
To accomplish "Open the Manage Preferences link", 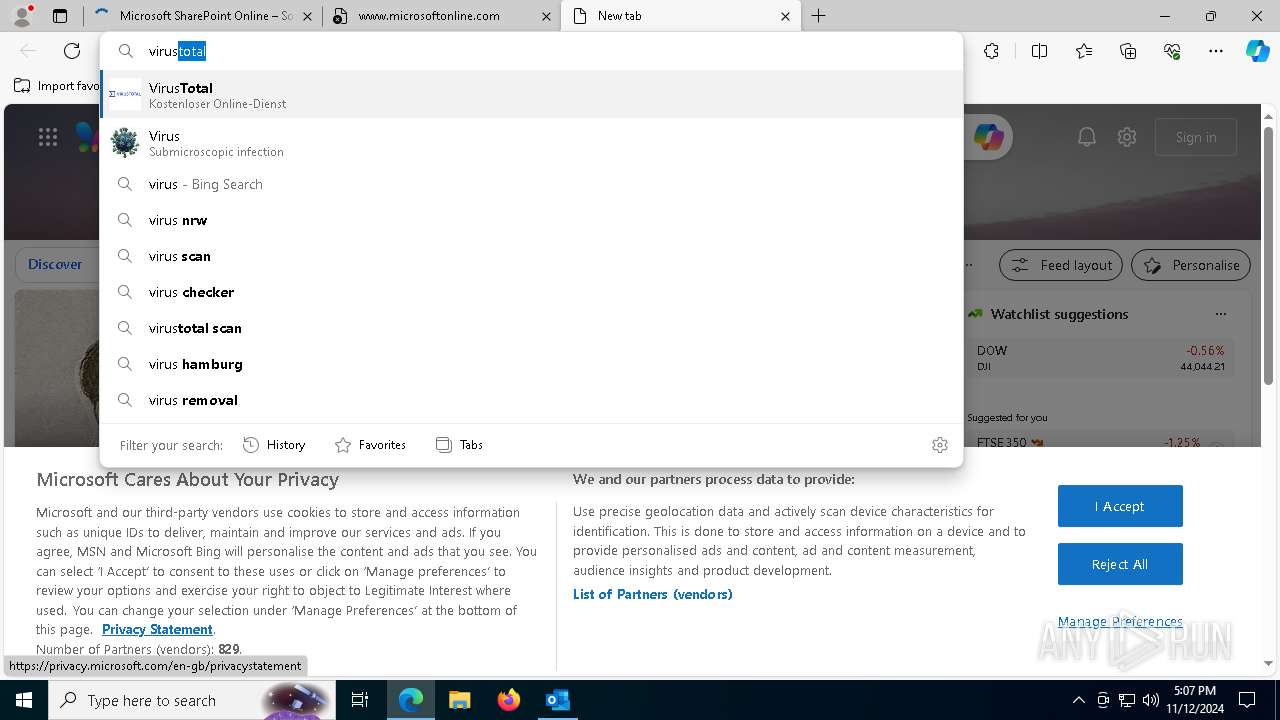I will point(1120,621).
